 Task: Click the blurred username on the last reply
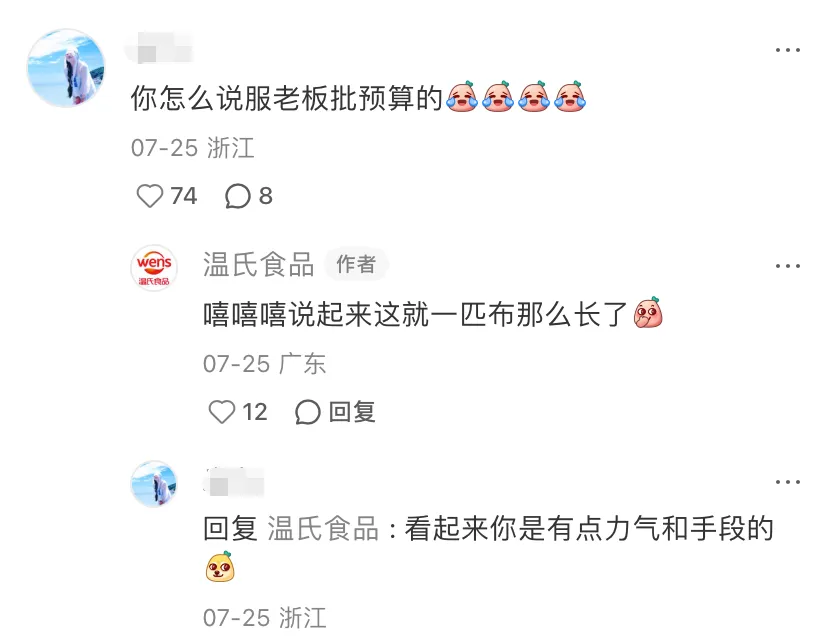(234, 482)
